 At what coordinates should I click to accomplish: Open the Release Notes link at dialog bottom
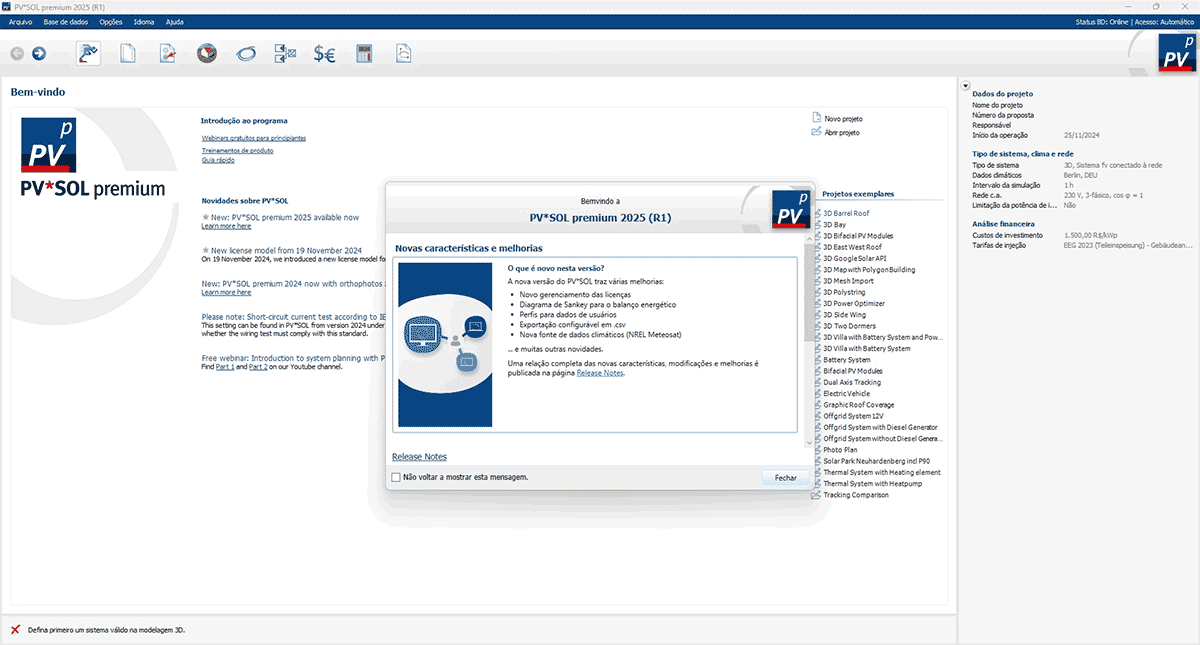point(419,457)
